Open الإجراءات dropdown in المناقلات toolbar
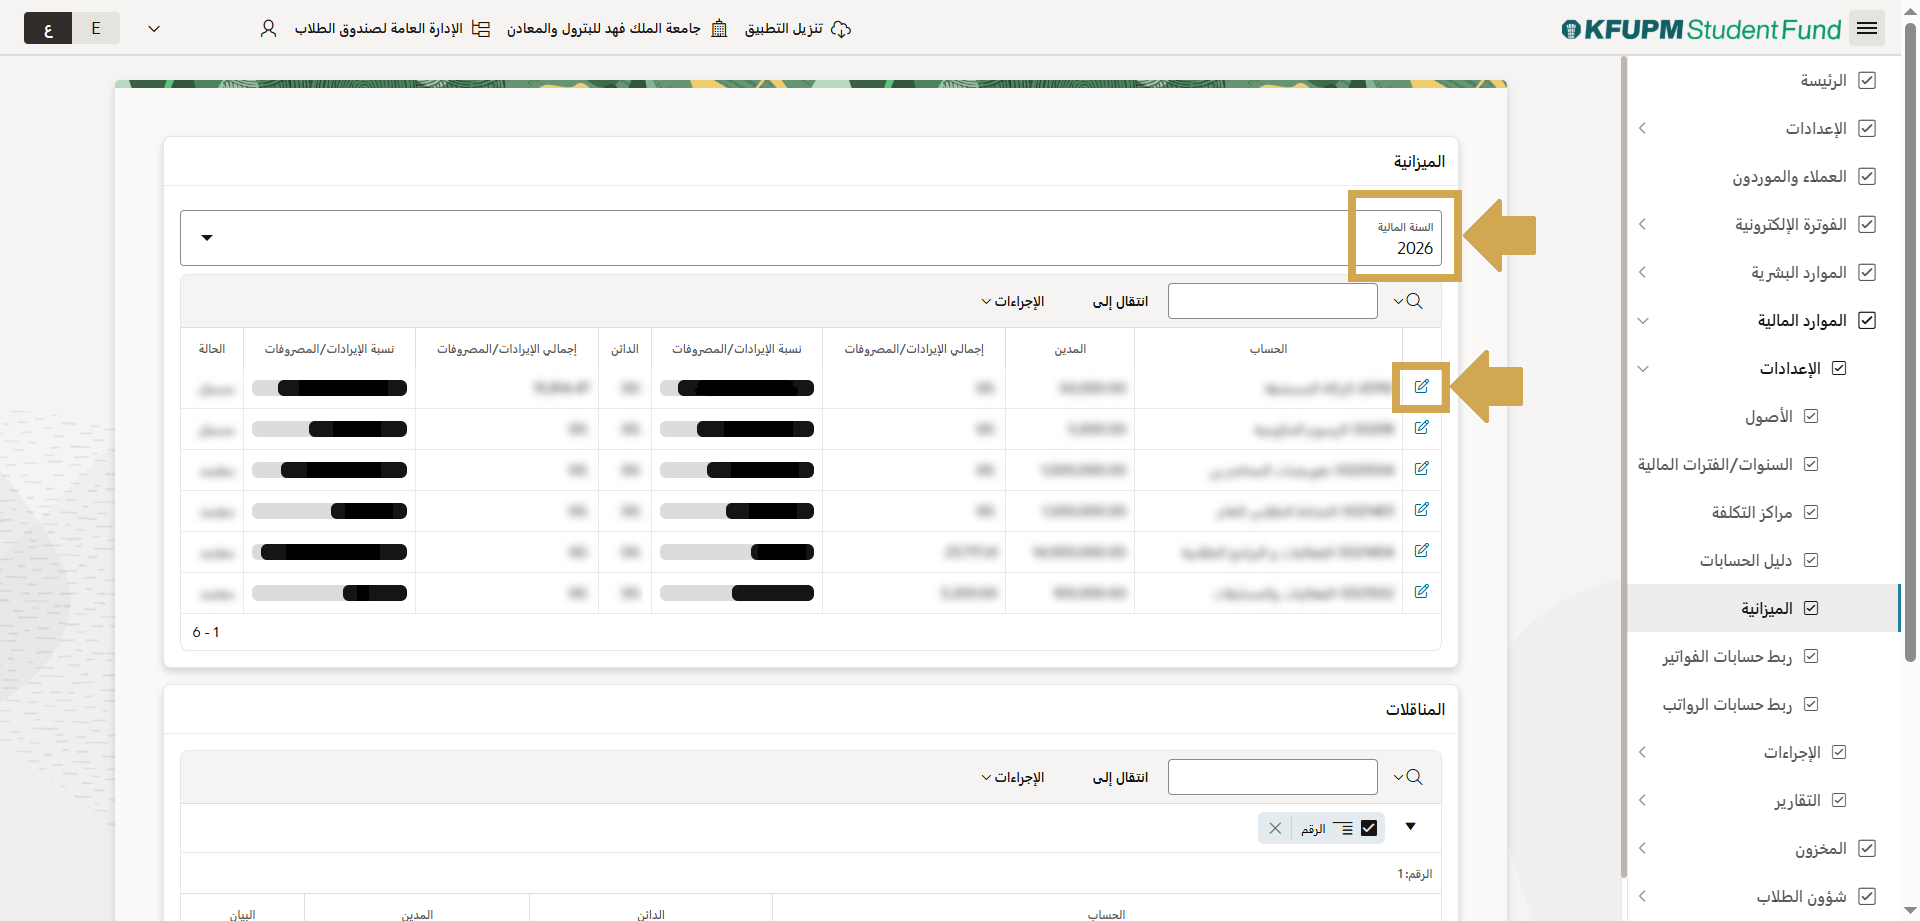Viewport: 1920px width, 921px height. [1012, 777]
